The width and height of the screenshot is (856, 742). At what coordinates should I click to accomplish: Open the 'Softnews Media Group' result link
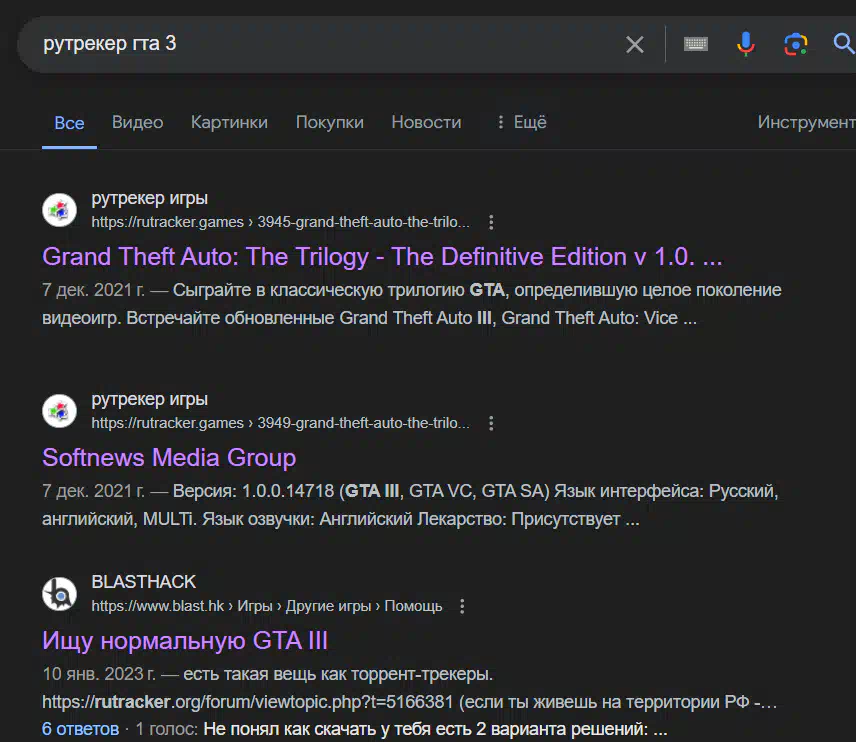click(169, 458)
